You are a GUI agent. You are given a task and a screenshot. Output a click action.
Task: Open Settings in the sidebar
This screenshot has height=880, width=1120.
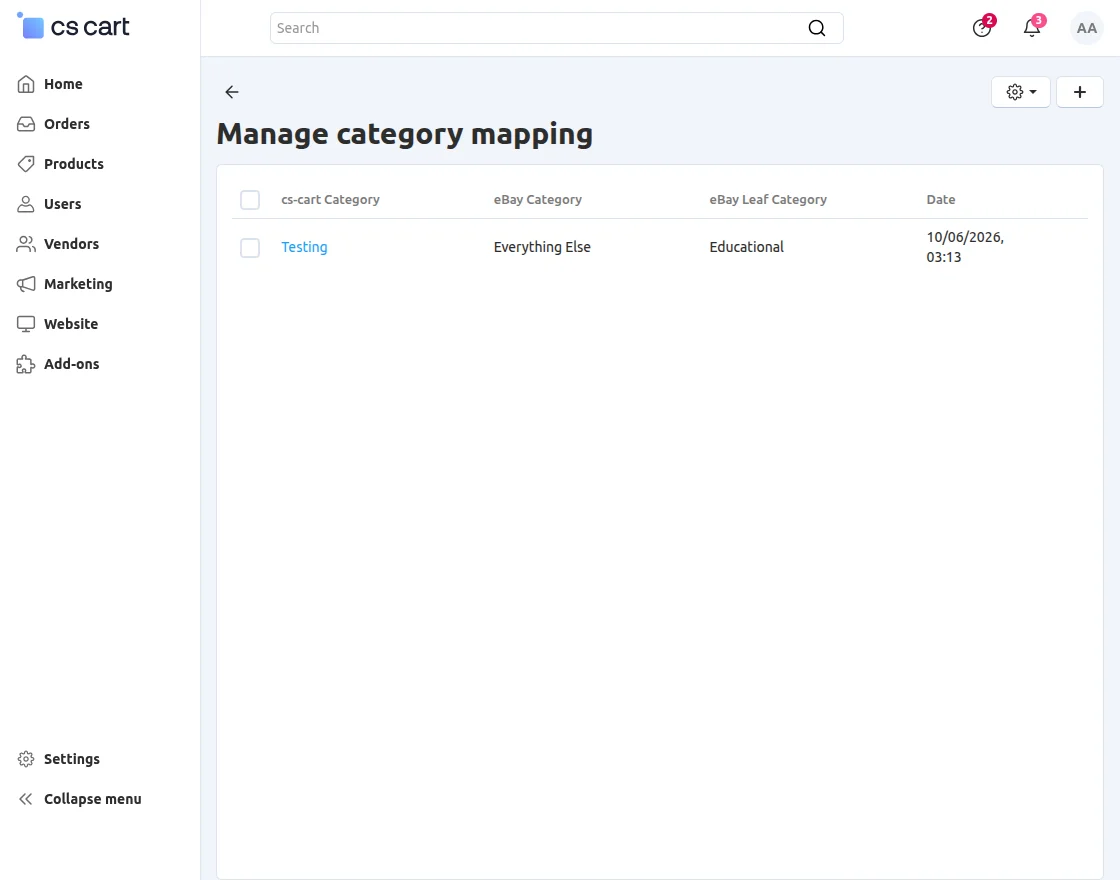(71, 759)
